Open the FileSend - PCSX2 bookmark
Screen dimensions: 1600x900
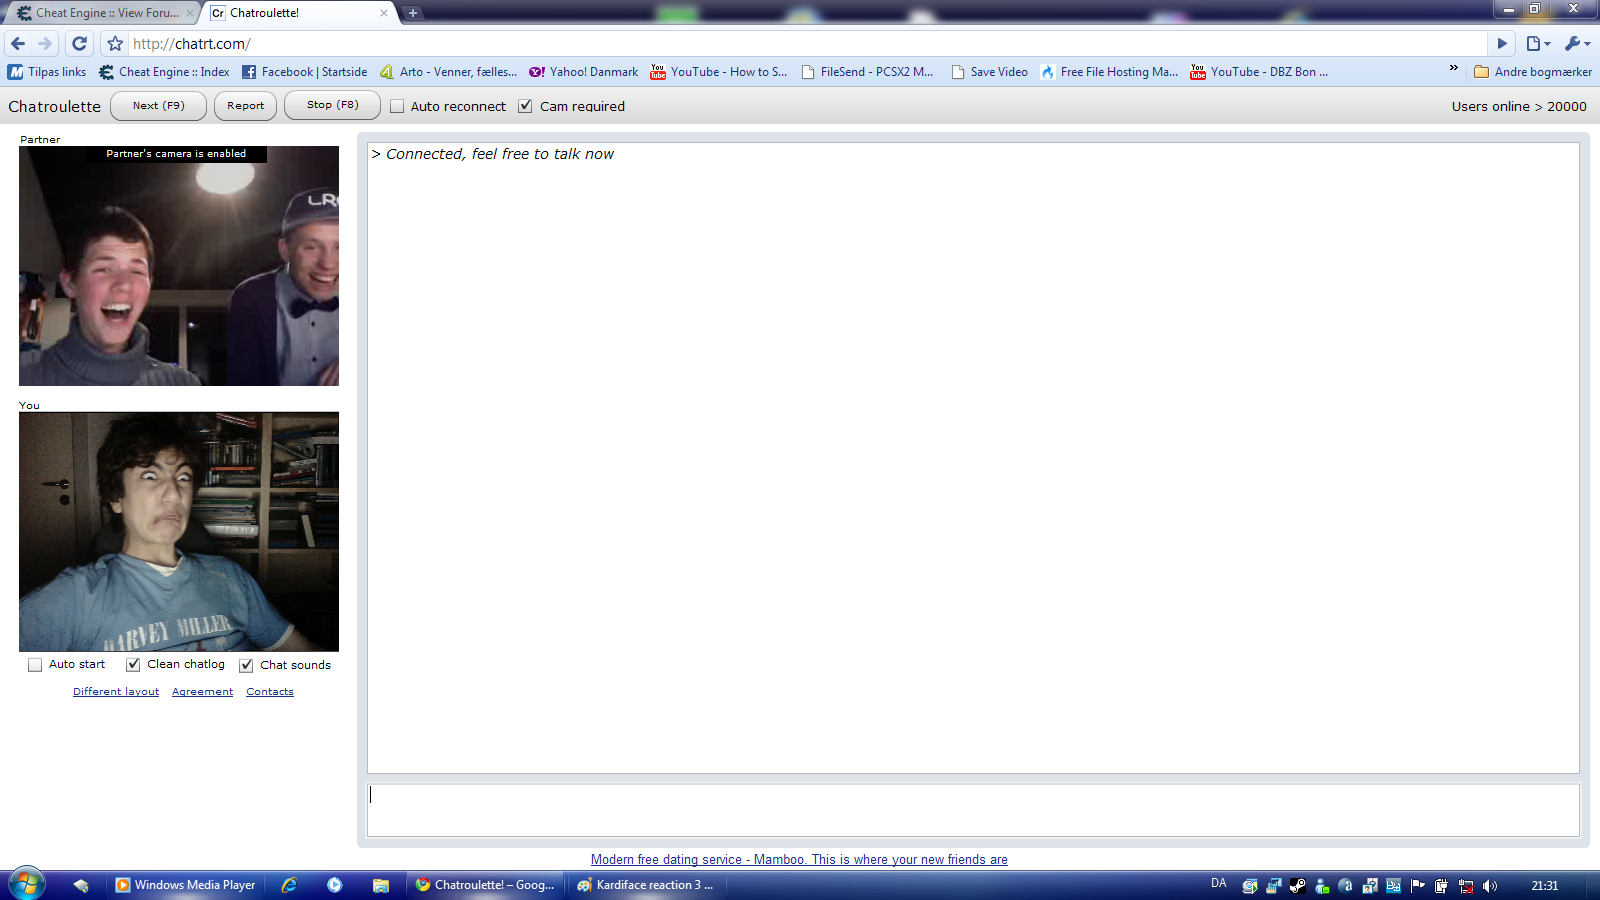click(867, 72)
